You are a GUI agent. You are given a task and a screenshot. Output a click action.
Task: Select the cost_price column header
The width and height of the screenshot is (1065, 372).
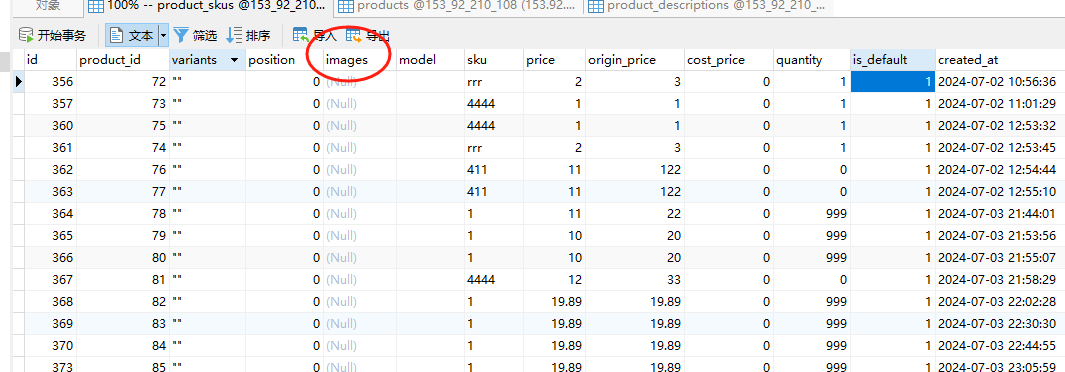729,60
